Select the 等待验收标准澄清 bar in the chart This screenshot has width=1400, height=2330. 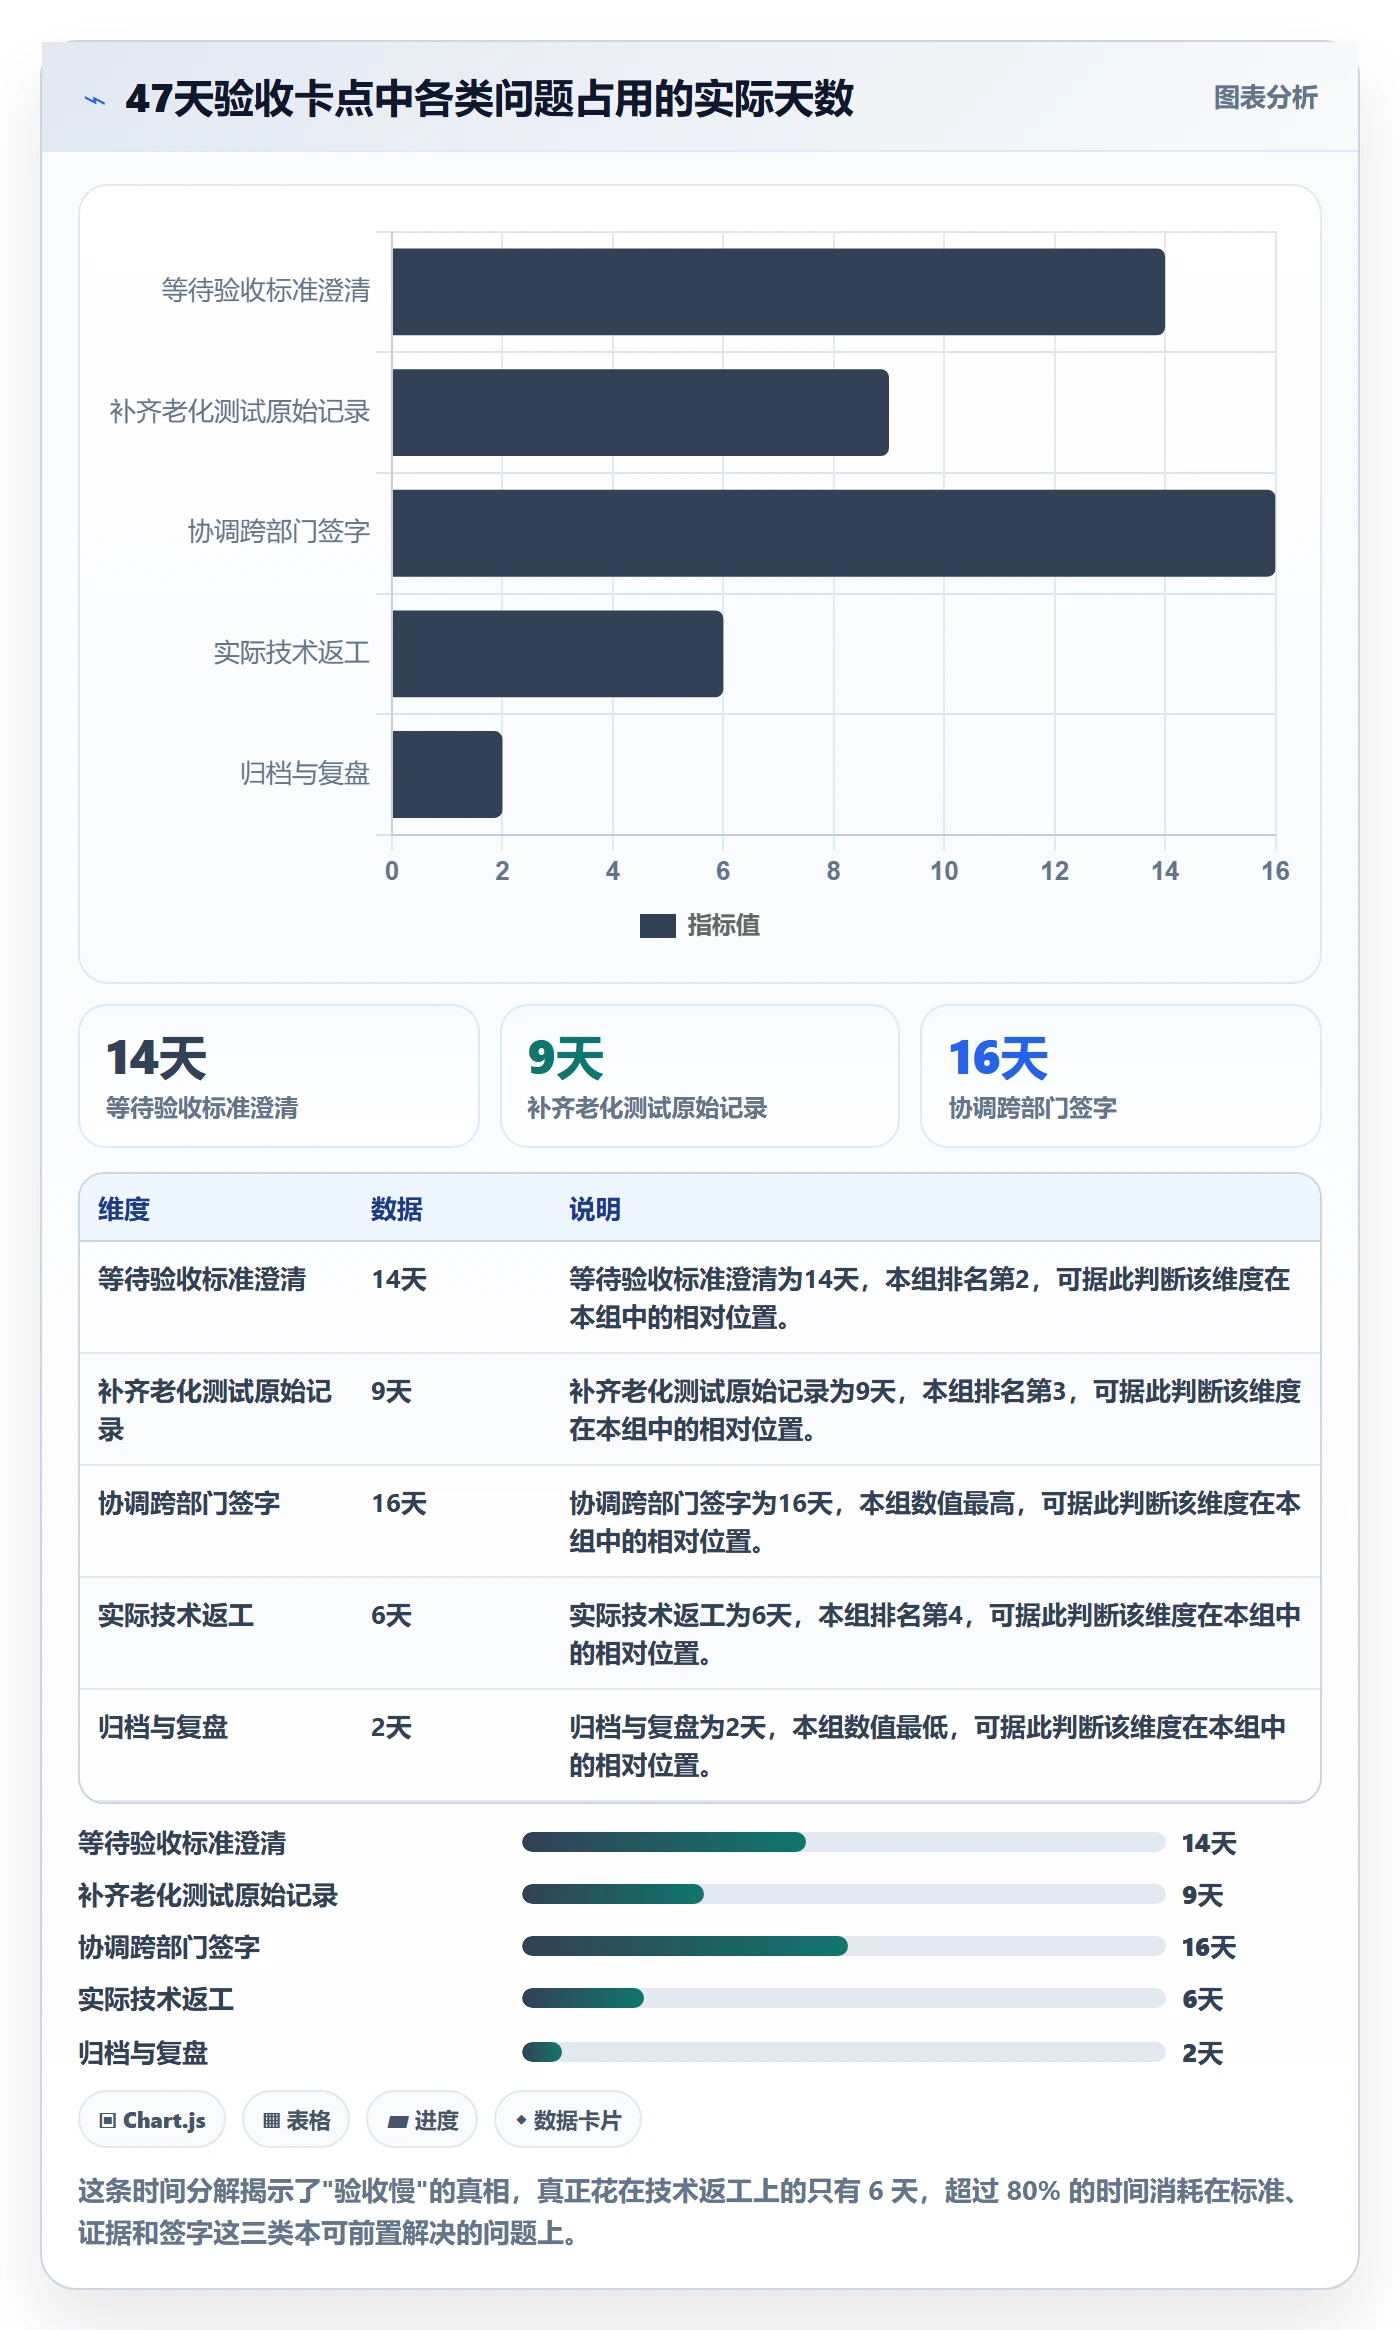(x=778, y=291)
